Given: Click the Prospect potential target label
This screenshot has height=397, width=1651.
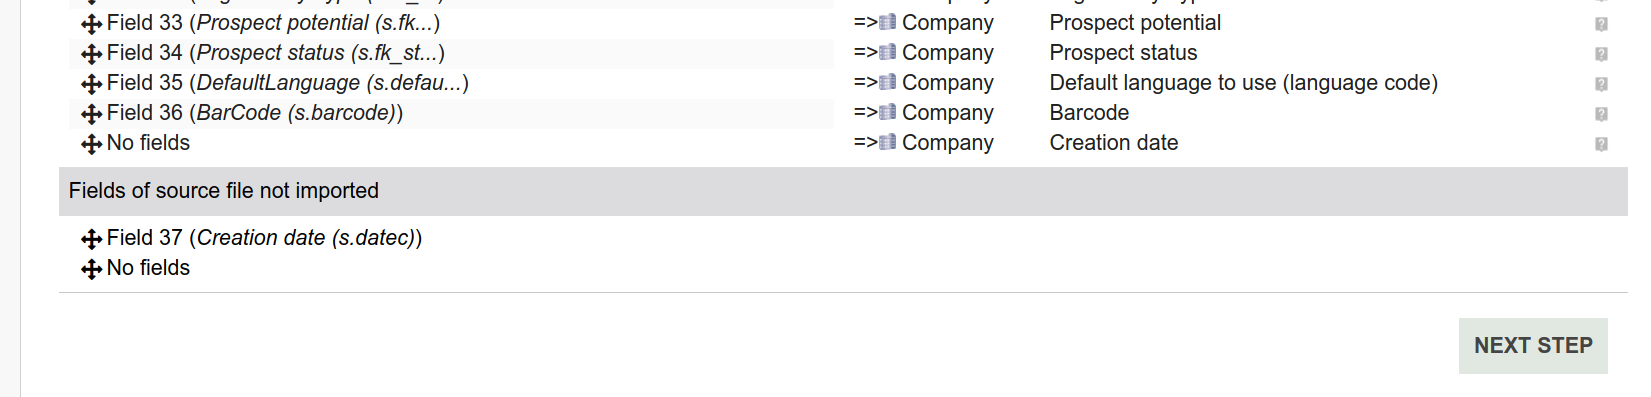Looking at the screenshot, I should click(1135, 23).
